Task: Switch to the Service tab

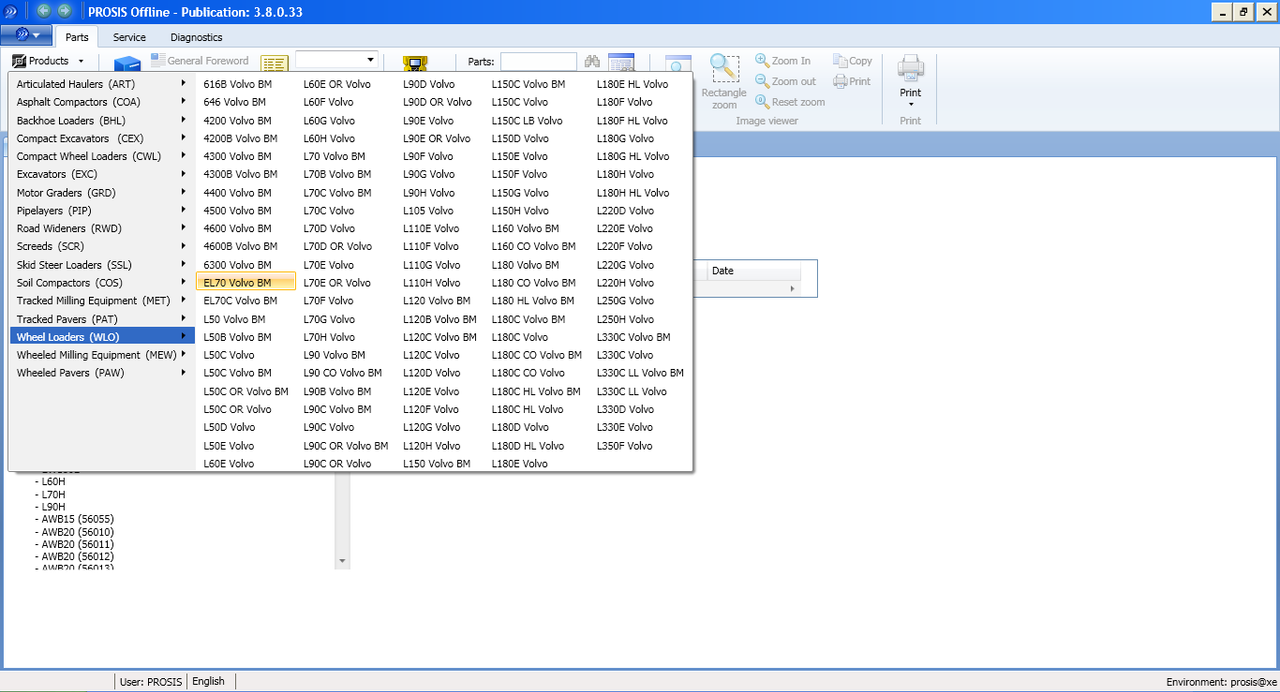Action: pos(129,37)
